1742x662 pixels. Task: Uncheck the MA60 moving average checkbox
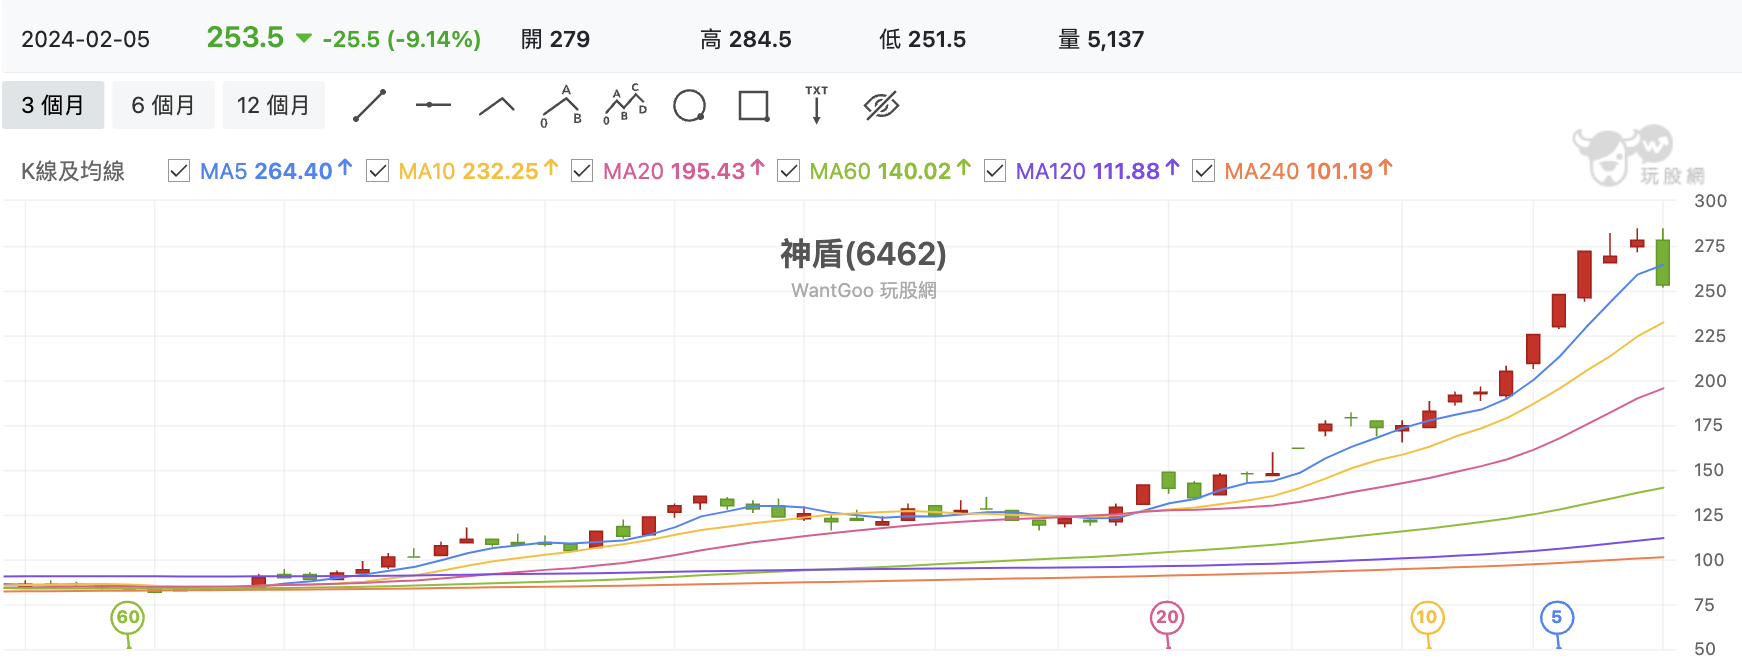[x=788, y=171]
